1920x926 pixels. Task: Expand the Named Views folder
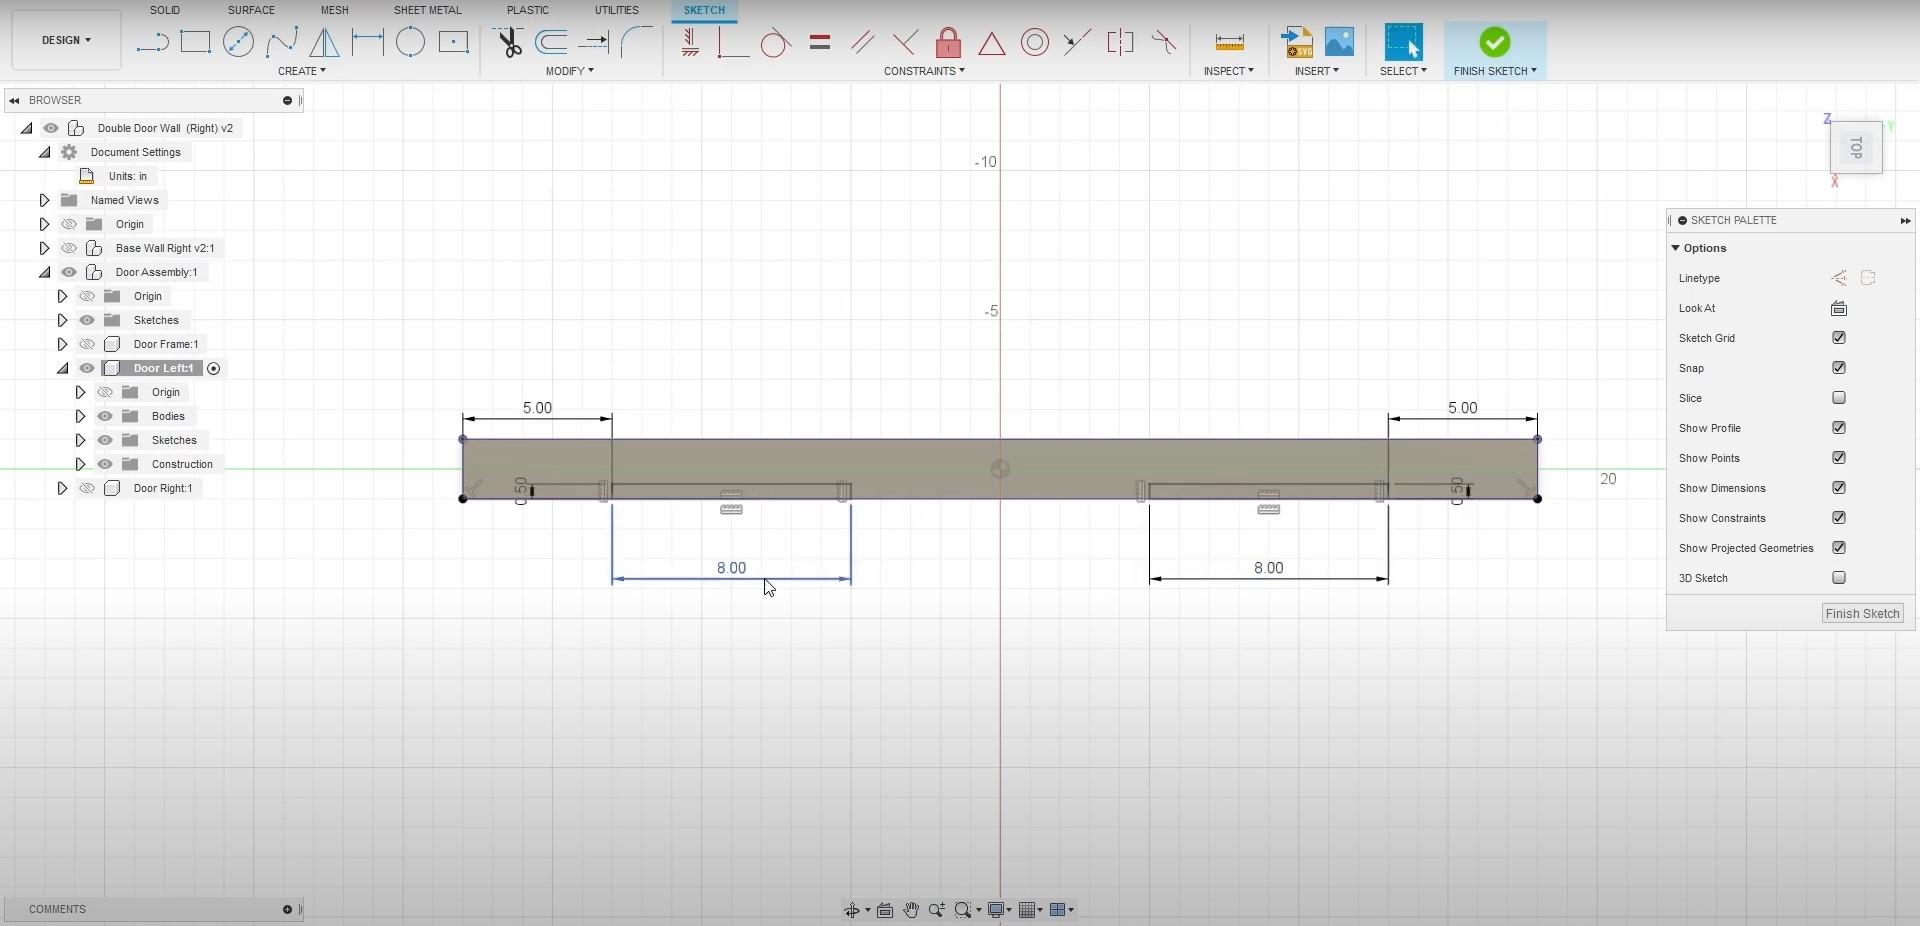[x=44, y=200]
